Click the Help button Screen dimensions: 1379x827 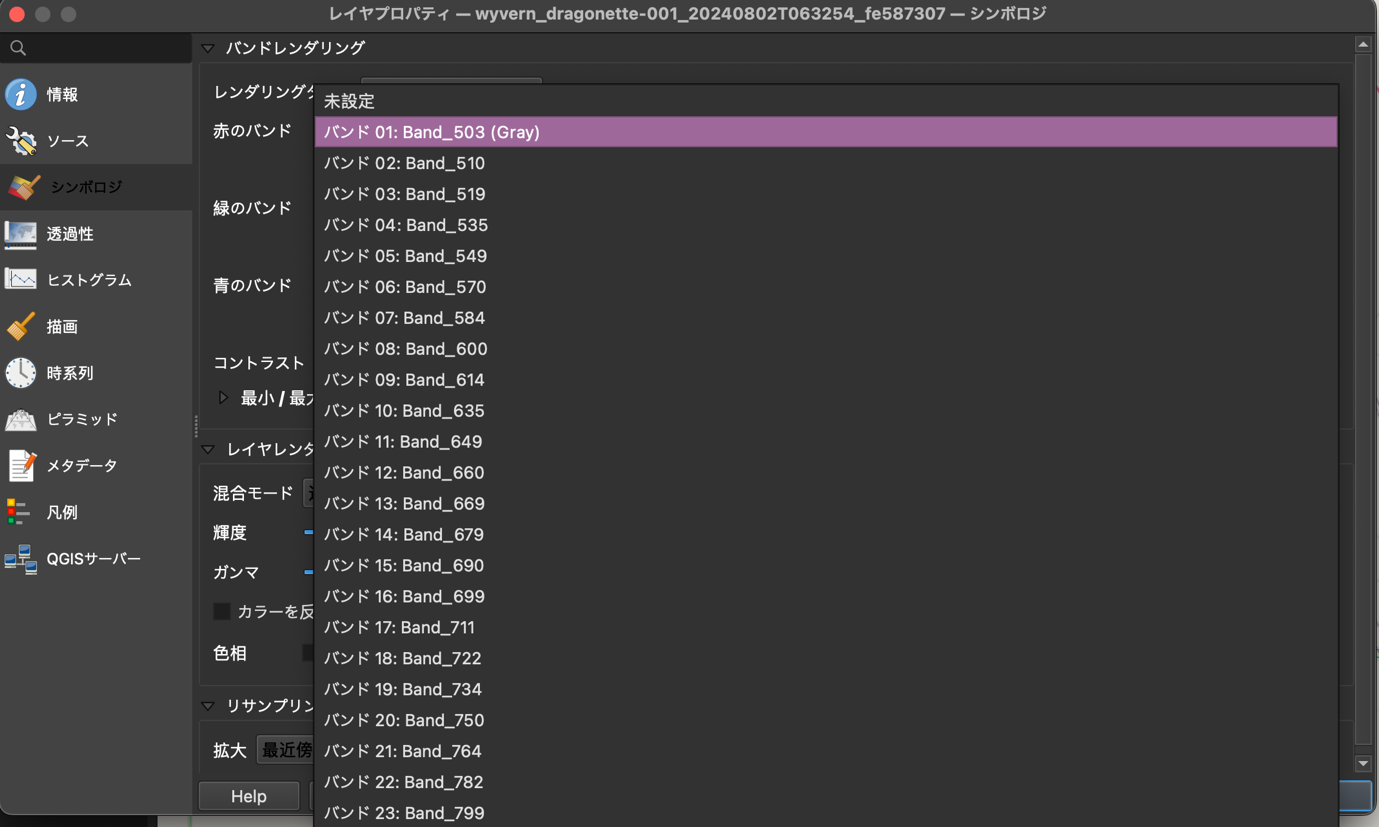pyautogui.click(x=249, y=796)
